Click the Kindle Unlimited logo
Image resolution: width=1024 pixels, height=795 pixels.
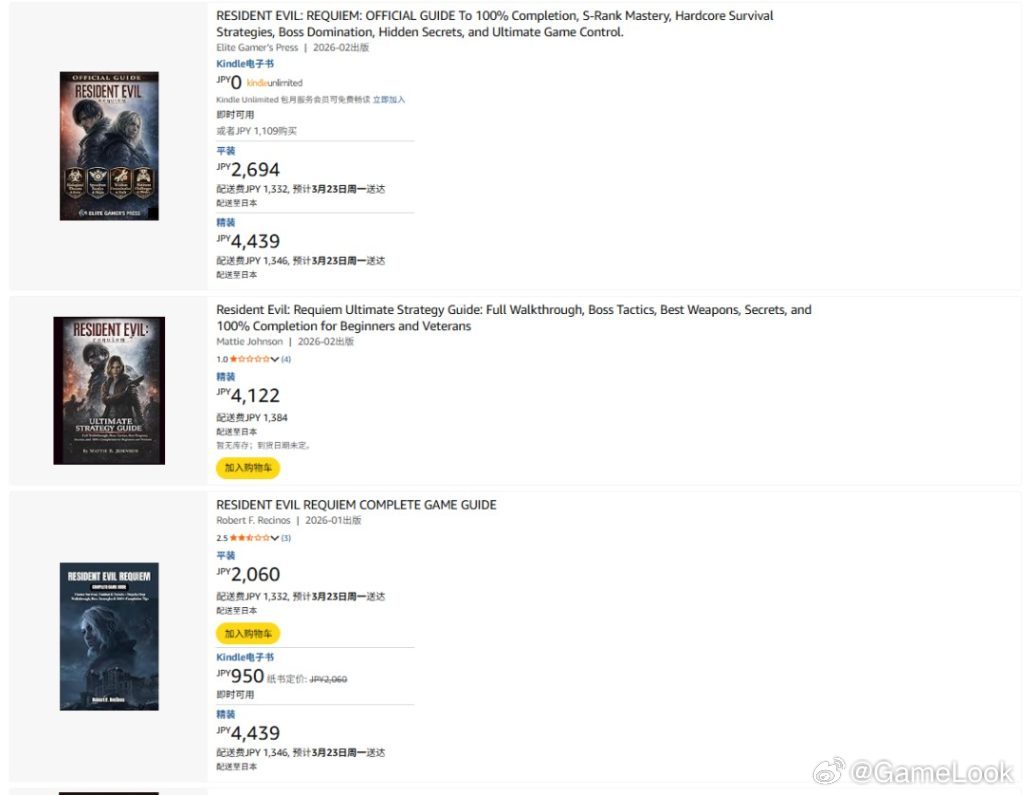pos(274,83)
